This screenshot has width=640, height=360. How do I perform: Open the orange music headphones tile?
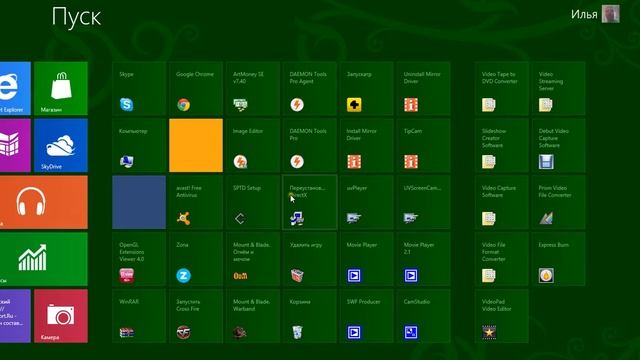(x=44, y=202)
